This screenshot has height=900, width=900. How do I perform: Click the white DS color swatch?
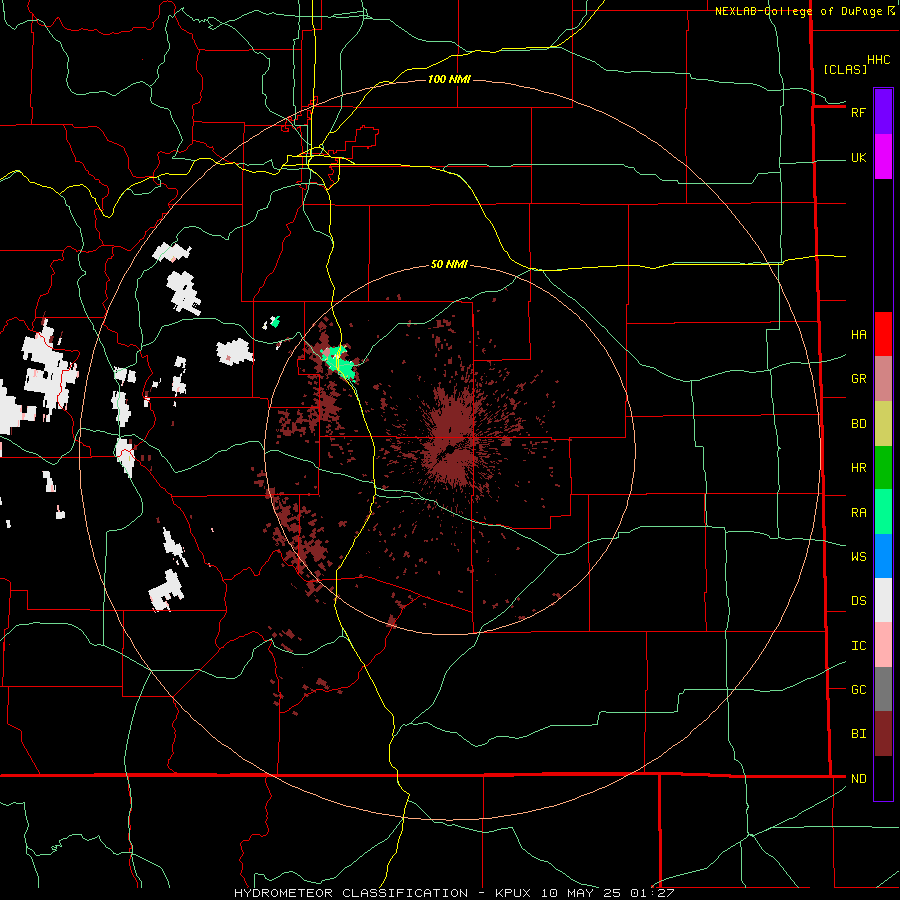click(x=883, y=600)
